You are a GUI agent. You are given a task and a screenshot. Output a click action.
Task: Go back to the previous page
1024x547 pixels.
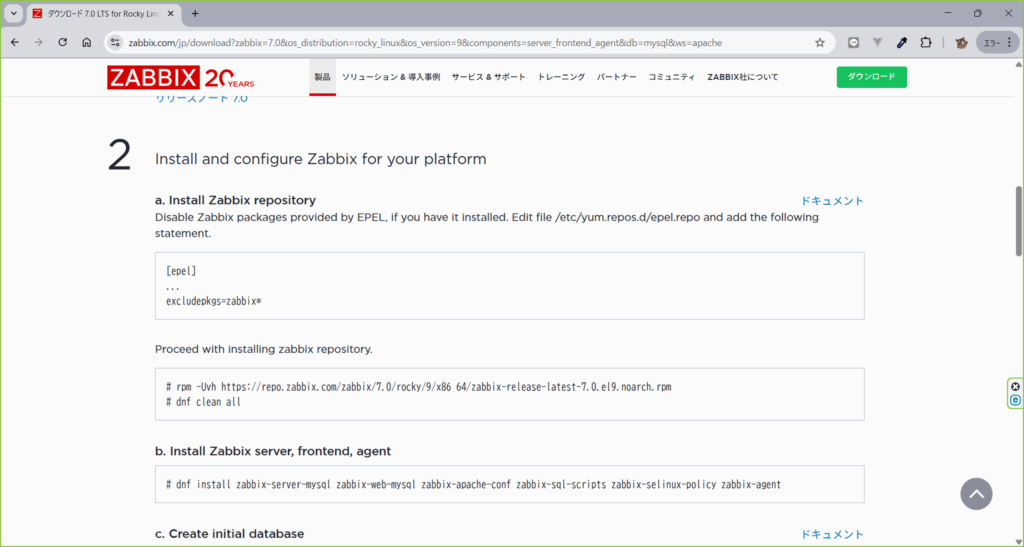(15, 42)
